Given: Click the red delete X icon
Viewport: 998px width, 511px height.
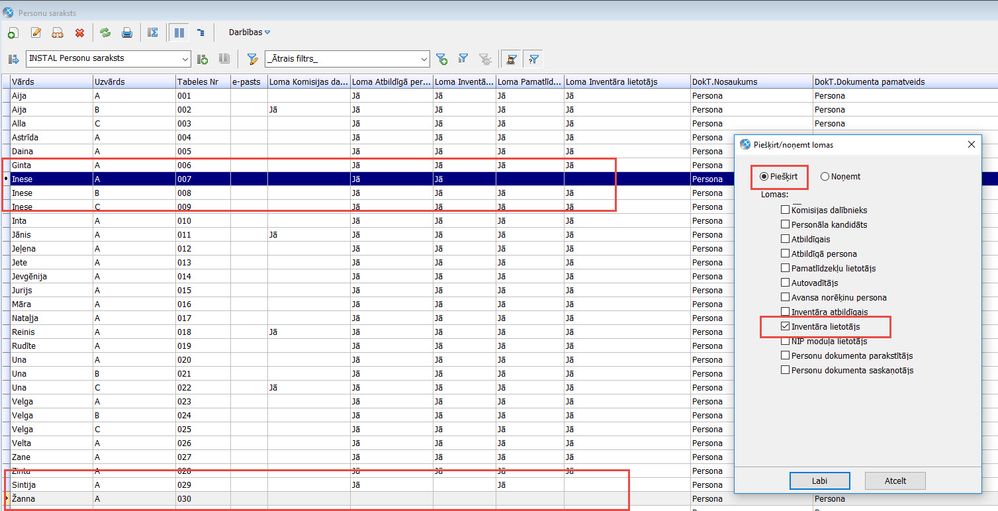Looking at the screenshot, I should (x=80, y=32).
